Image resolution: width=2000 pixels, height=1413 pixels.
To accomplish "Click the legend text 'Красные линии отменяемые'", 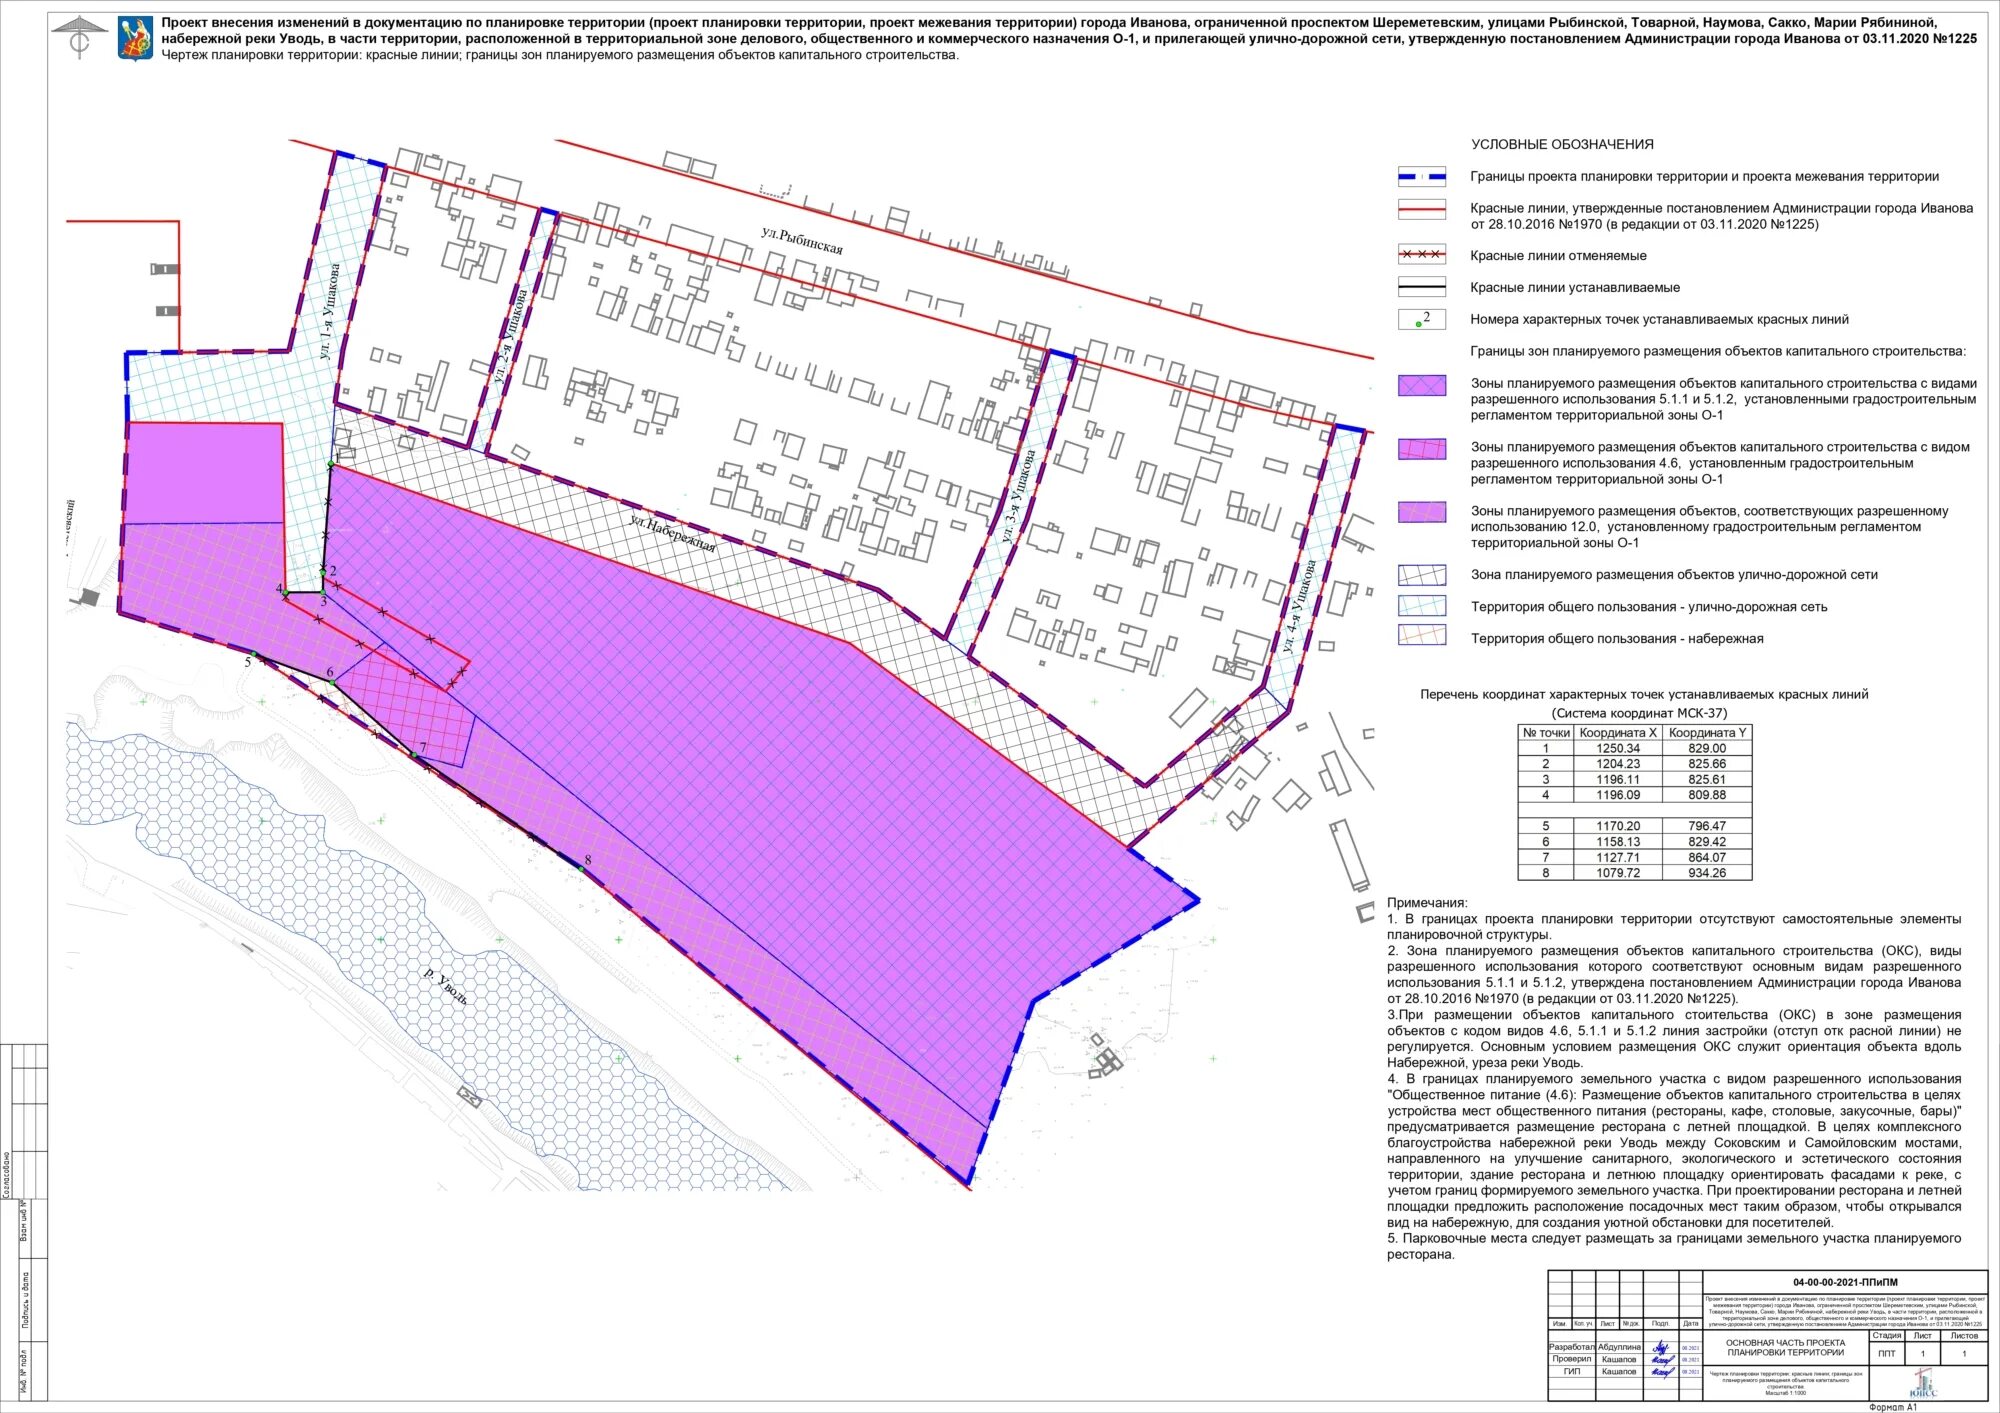I will pos(1558,256).
